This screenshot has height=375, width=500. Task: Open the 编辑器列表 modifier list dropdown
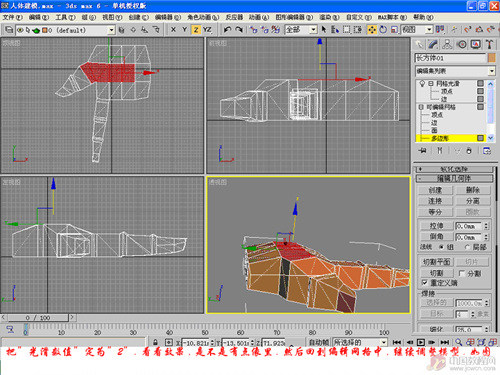(x=455, y=71)
